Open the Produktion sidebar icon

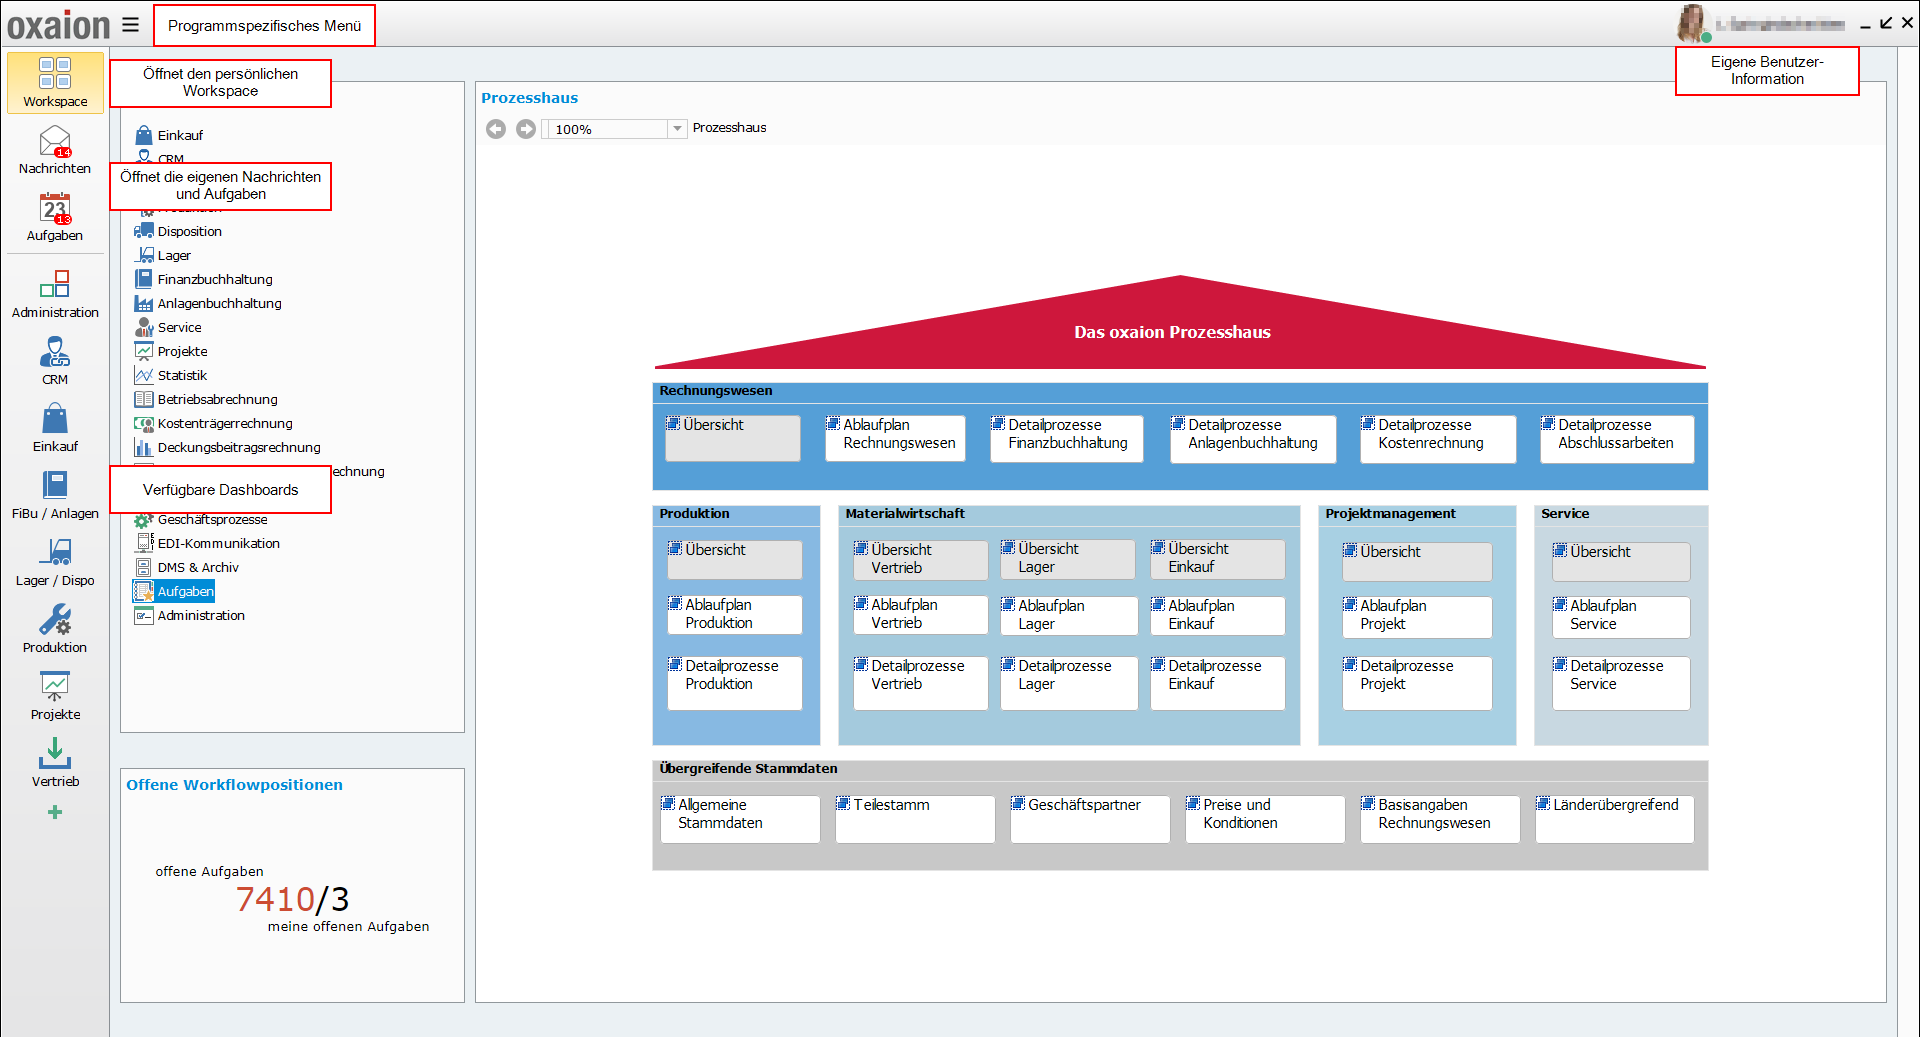point(55,629)
